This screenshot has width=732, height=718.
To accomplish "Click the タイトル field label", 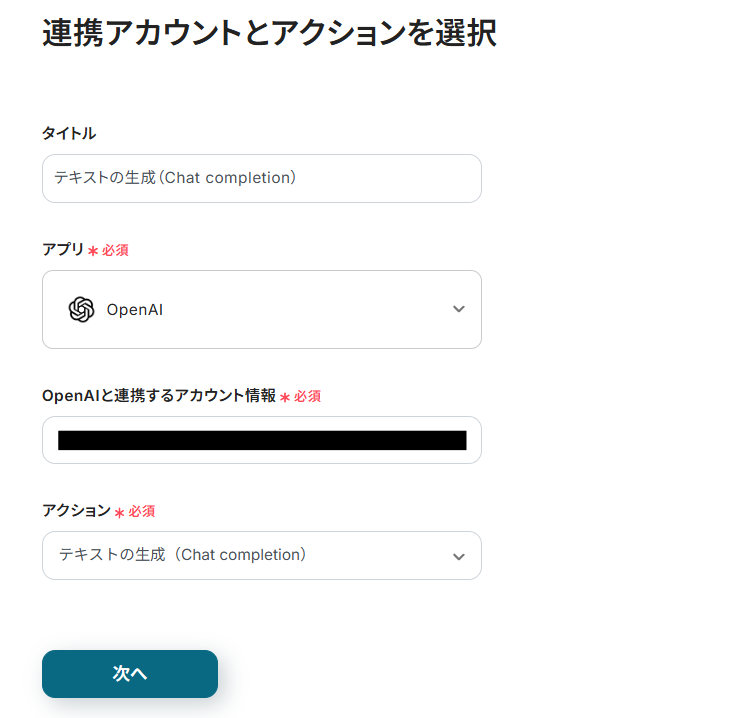I will click(x=69, y=133).
